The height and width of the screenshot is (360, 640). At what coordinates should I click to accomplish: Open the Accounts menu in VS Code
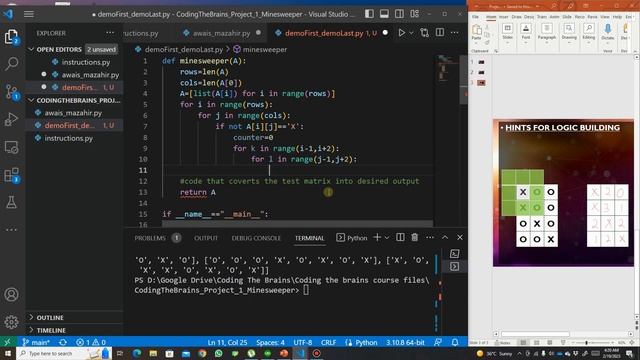[11, 294]
